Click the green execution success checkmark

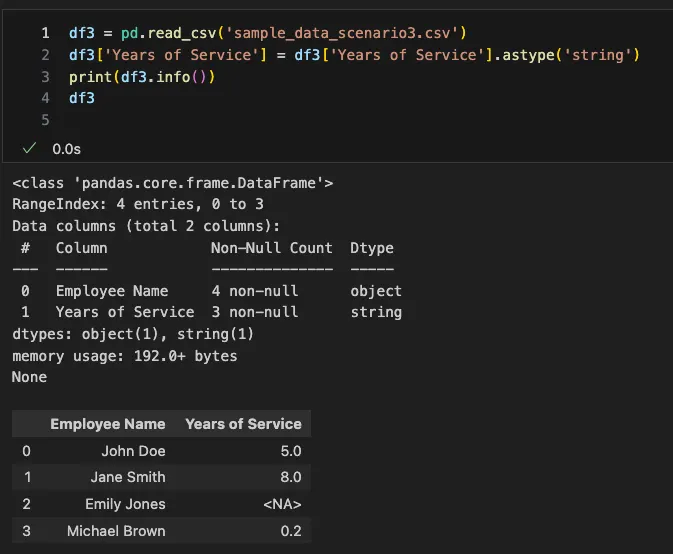click(30, 147)
